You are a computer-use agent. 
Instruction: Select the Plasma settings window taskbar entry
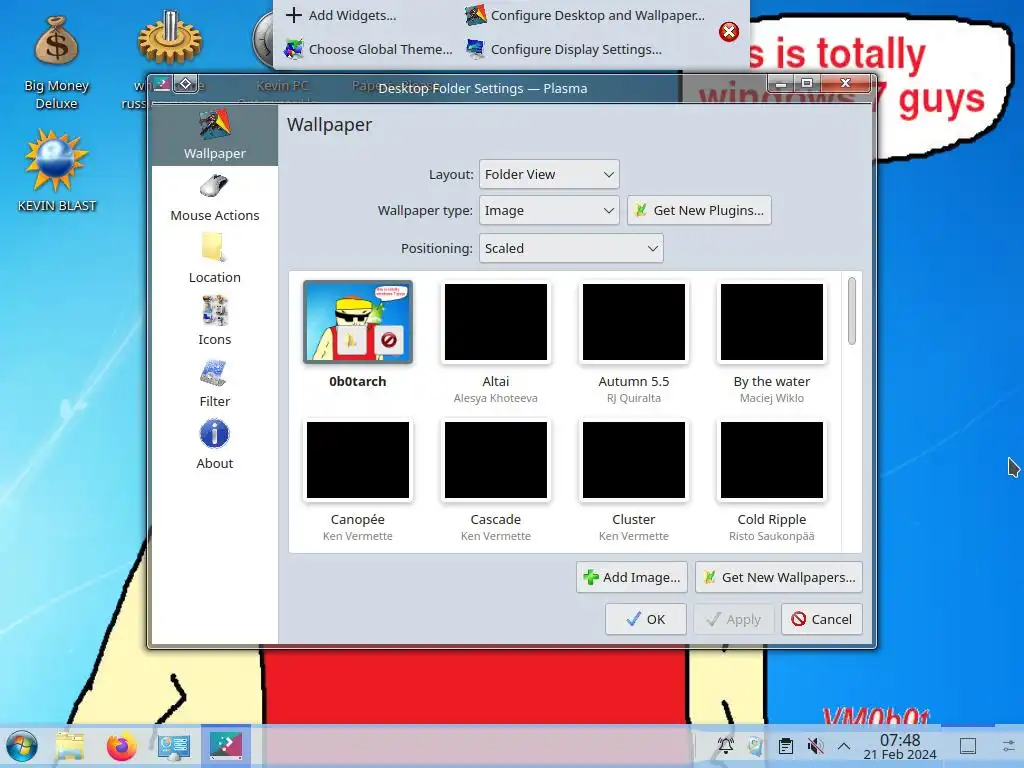(x=225, y=745)
